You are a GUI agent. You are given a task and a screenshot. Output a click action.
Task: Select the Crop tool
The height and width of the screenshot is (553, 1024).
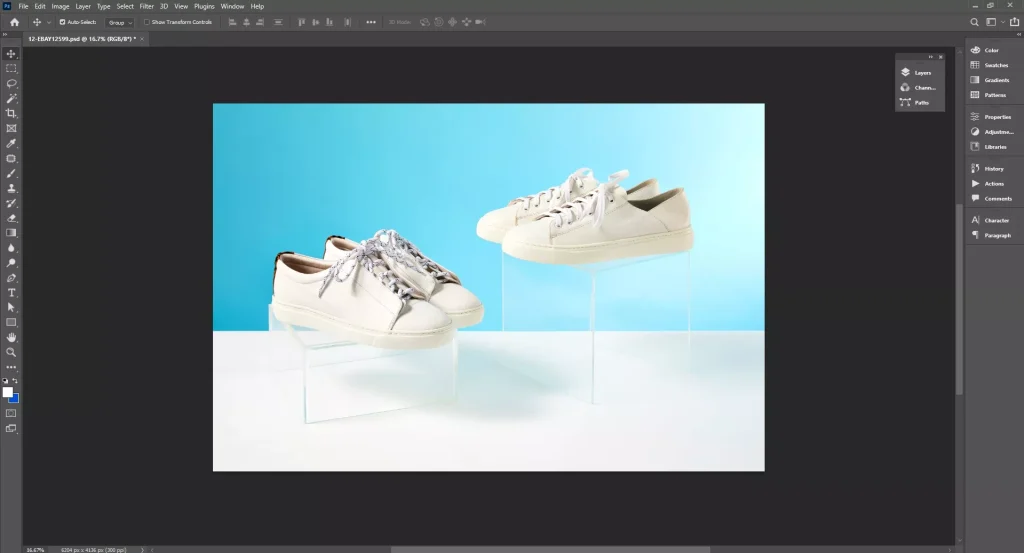coord(11,114)
